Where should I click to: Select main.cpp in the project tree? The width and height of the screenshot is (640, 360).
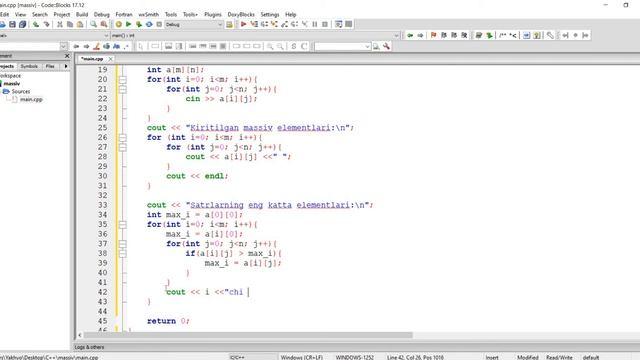click(x=31, y=99)
